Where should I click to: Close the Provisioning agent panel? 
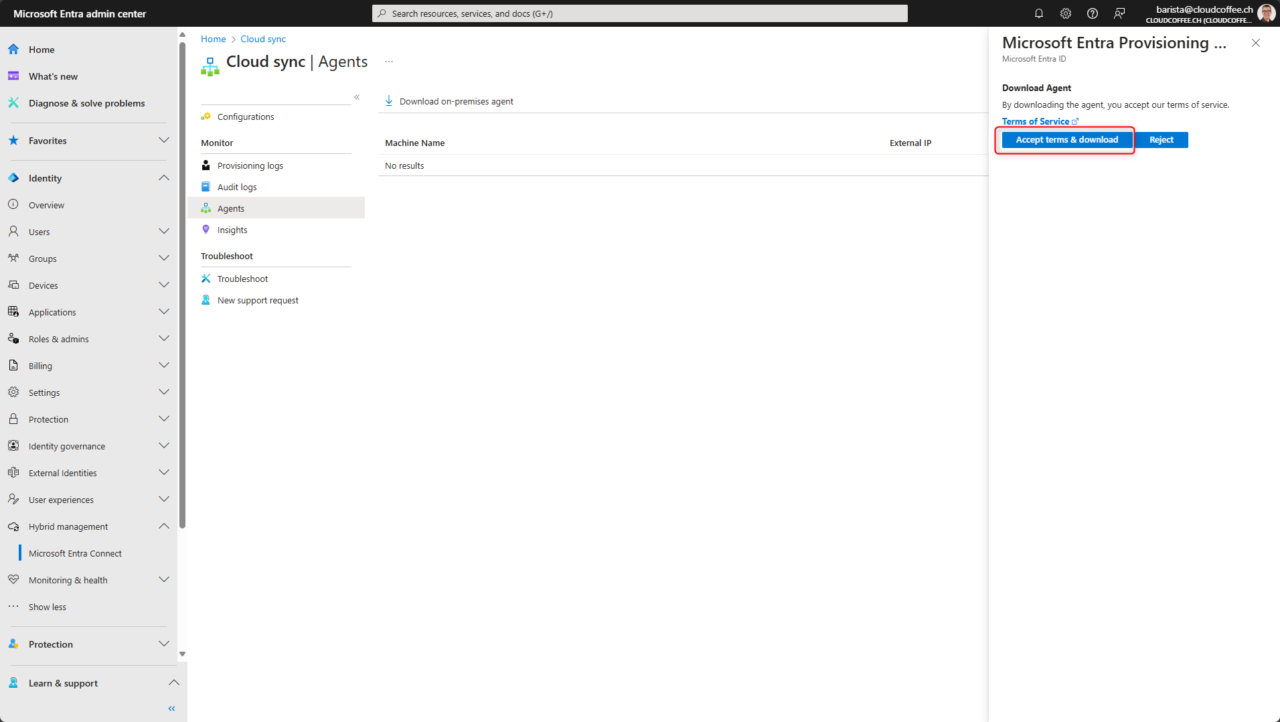click(x=1256, y=43)
